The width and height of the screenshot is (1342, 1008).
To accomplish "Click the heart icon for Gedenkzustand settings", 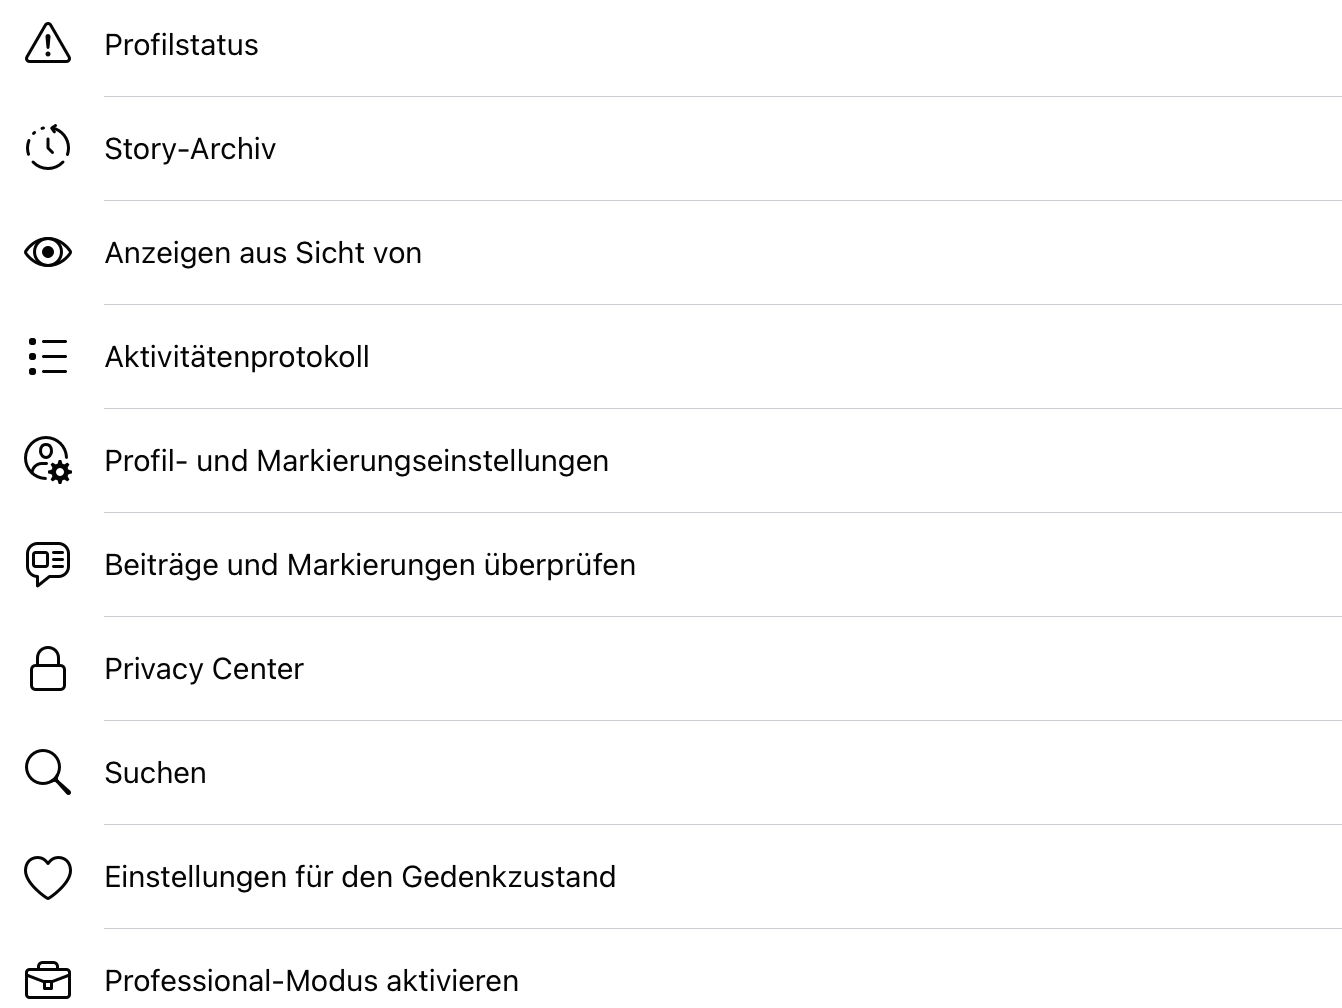I will pyautogui.click(x=47, y=877).
